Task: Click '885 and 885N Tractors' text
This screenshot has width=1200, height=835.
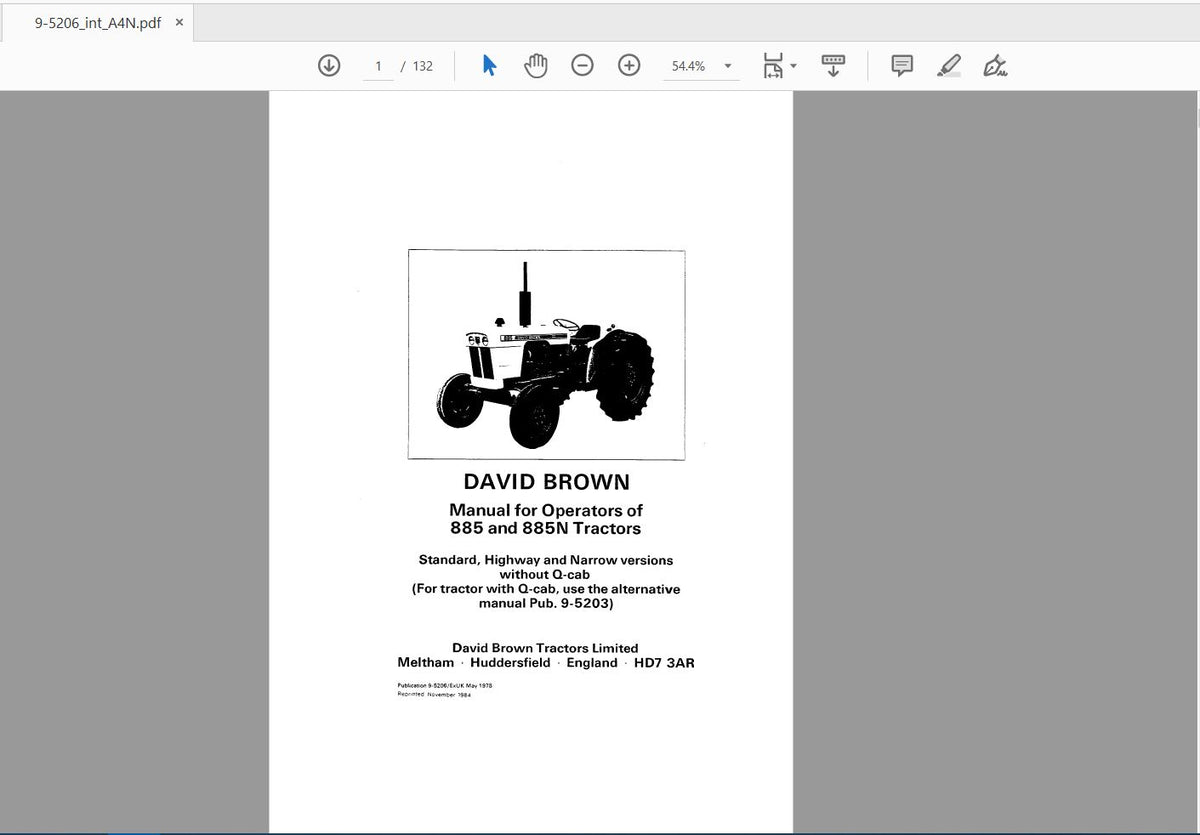Action: [546, 528]
